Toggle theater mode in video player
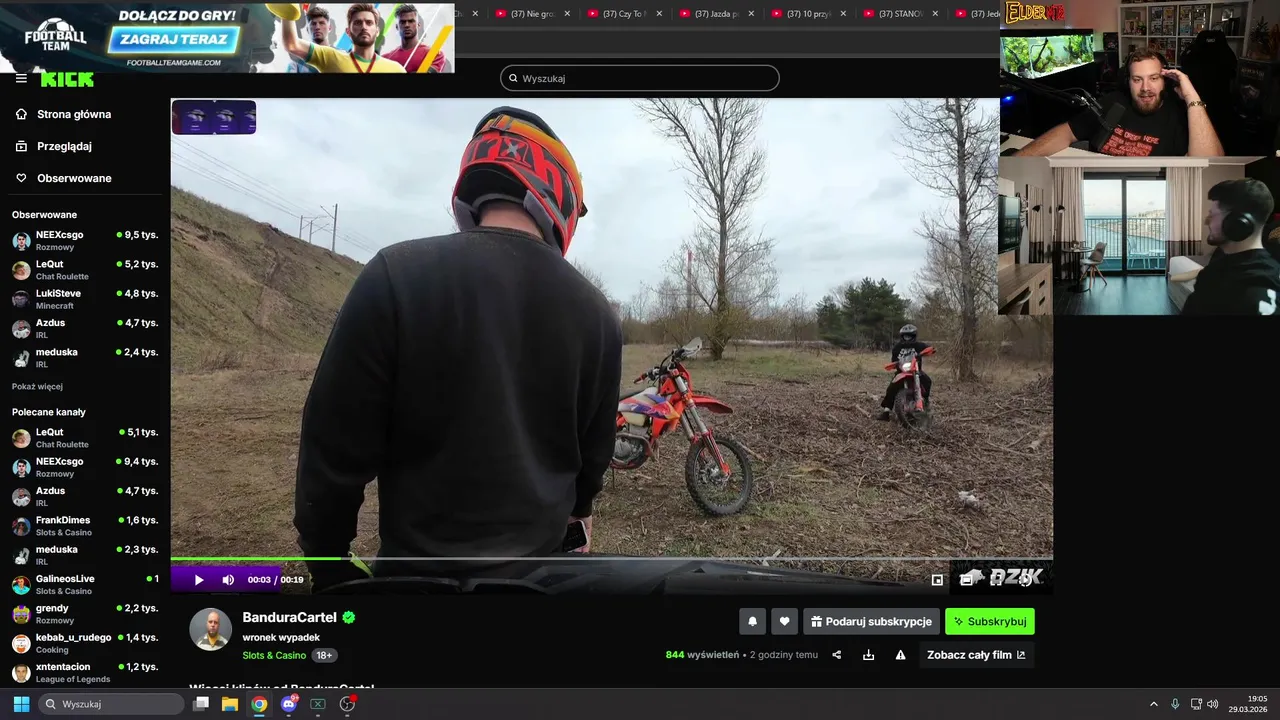This screenshot has height=720, width=1280. click(966, 580)
